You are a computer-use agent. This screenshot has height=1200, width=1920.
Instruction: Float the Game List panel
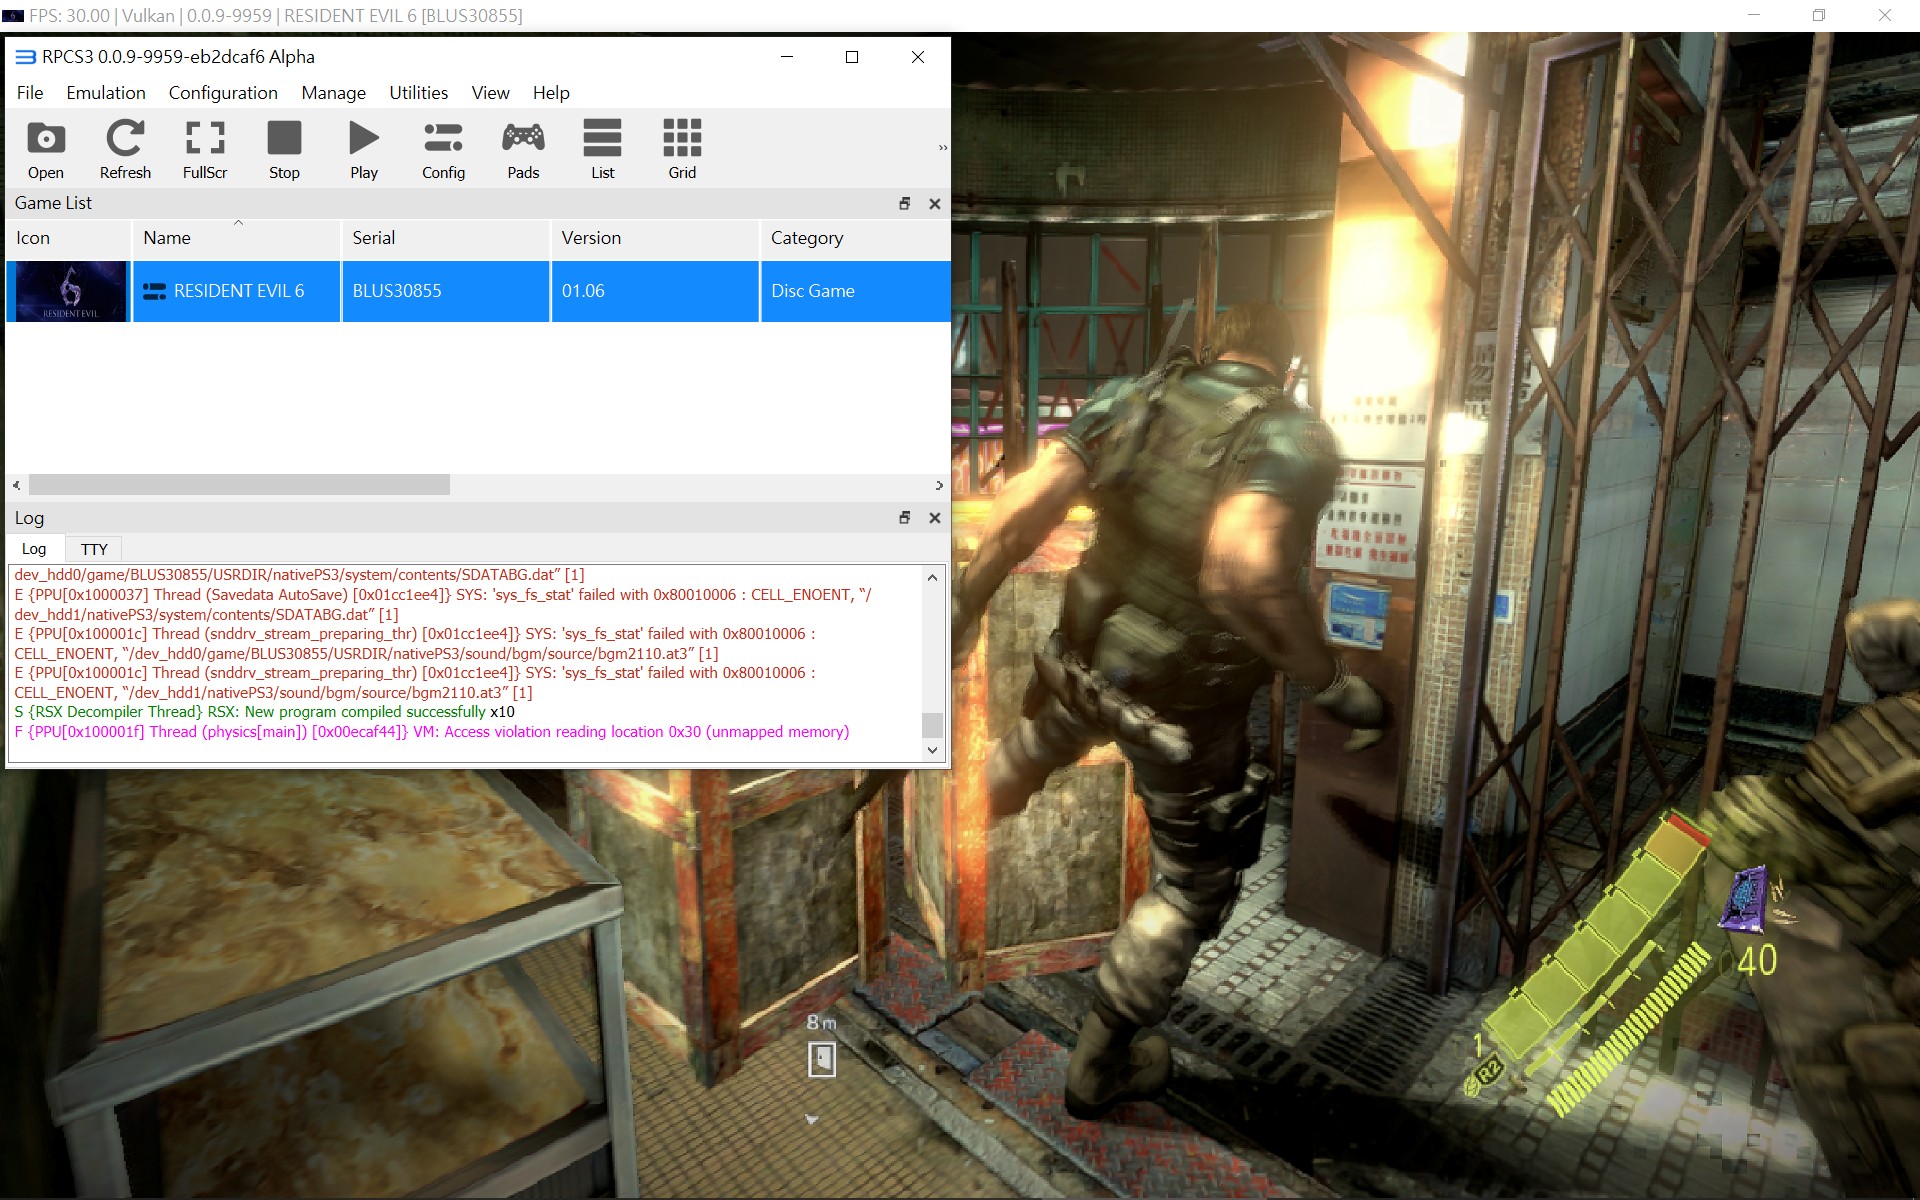[x=905, y=203]
